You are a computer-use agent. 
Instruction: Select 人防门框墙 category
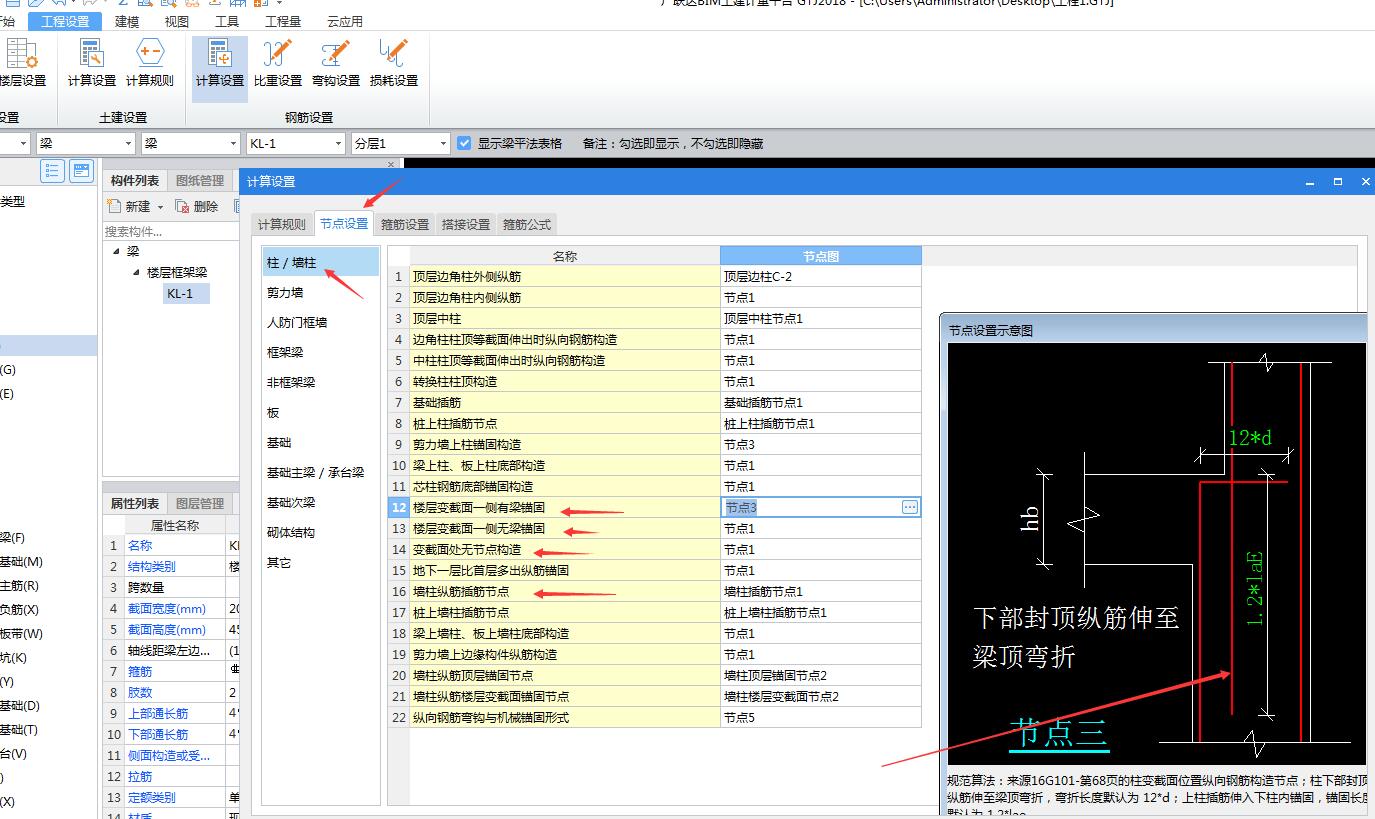click(x=321, y=322)
